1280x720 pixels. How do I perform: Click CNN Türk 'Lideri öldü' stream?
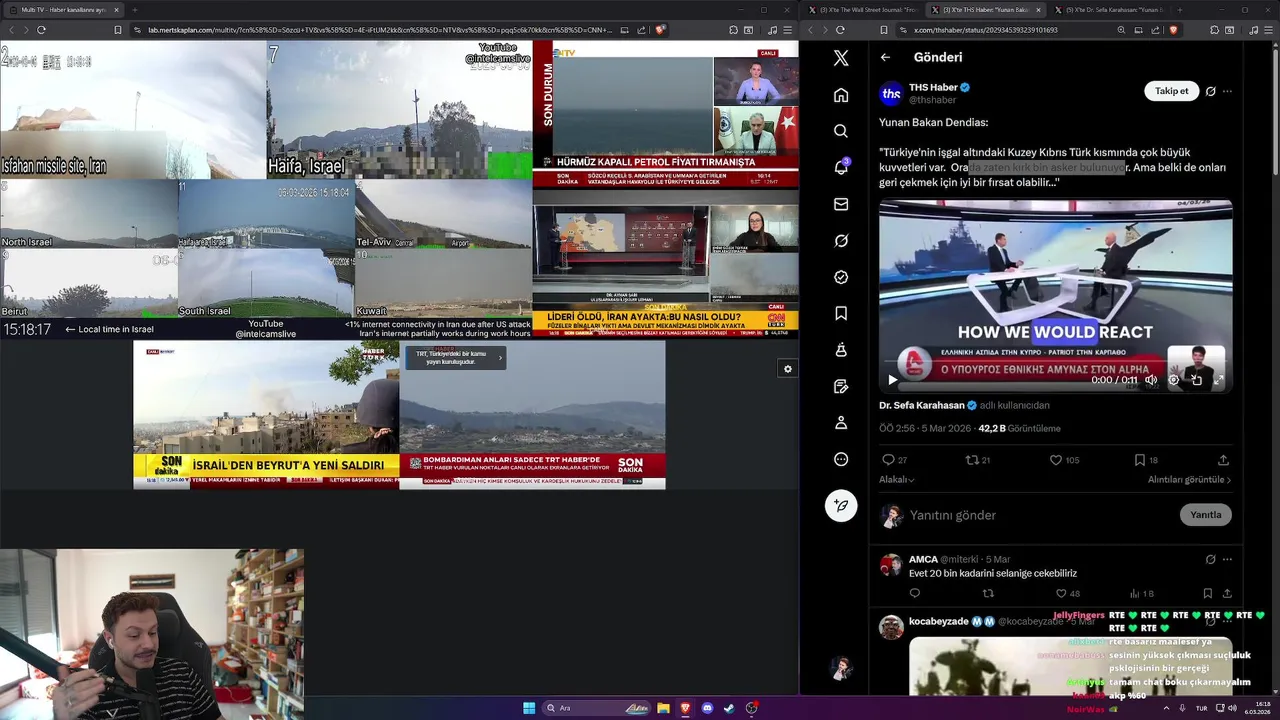[665, 264]
